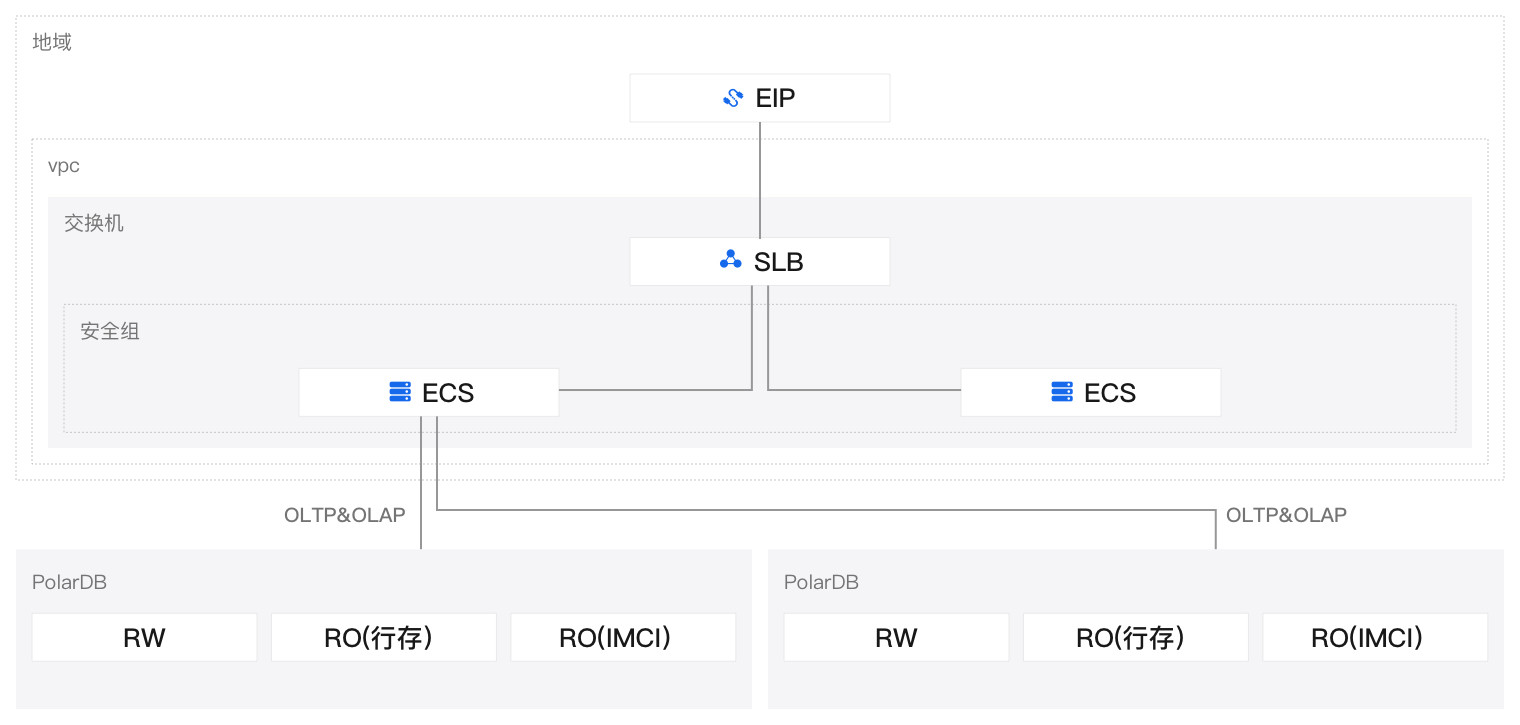The image size is (1520, 725).
Task: Select the EIP node box
Action: click(x=760, y=98)
